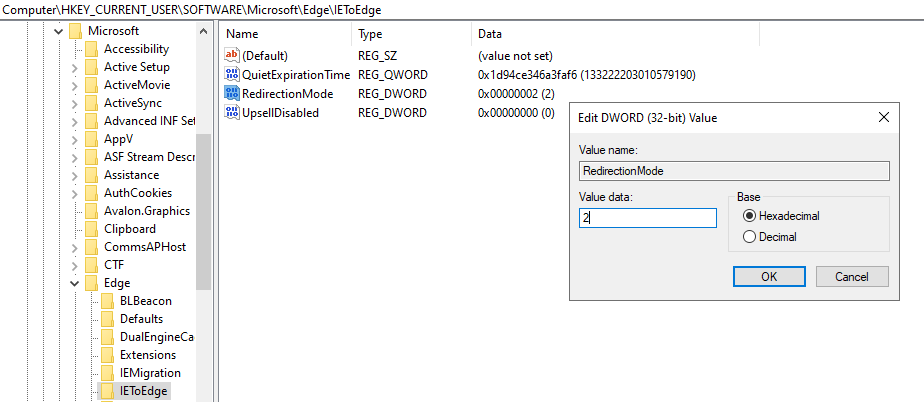Click the AuthCookies folder icon
This screenshot has width=924, height=402.
coord(91,193)
